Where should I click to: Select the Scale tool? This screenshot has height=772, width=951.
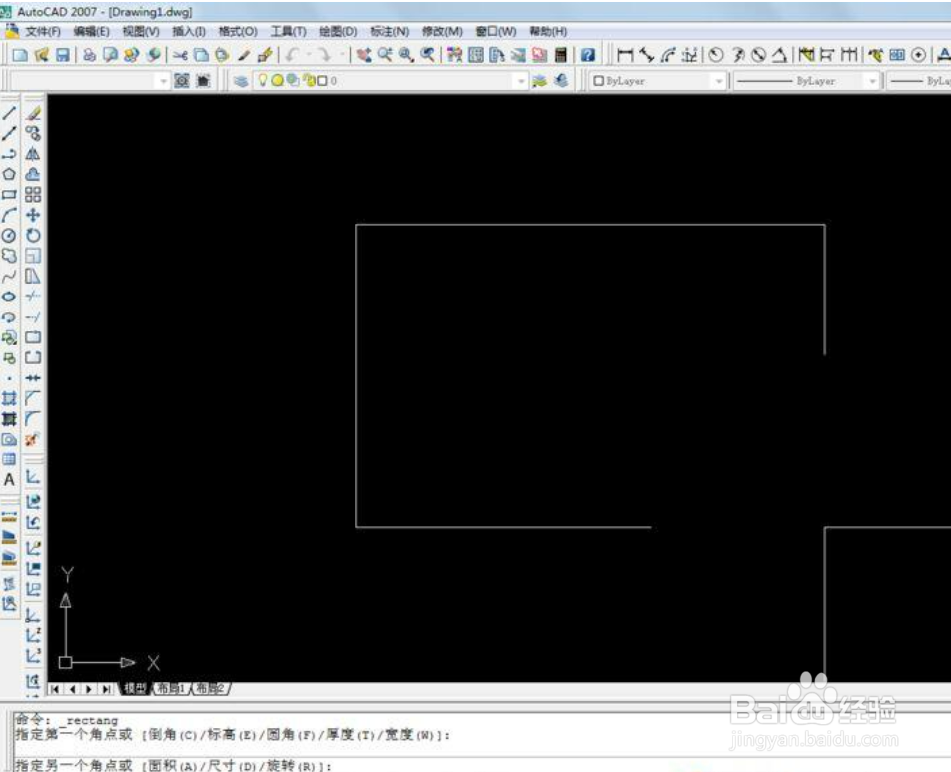(33, 256)
